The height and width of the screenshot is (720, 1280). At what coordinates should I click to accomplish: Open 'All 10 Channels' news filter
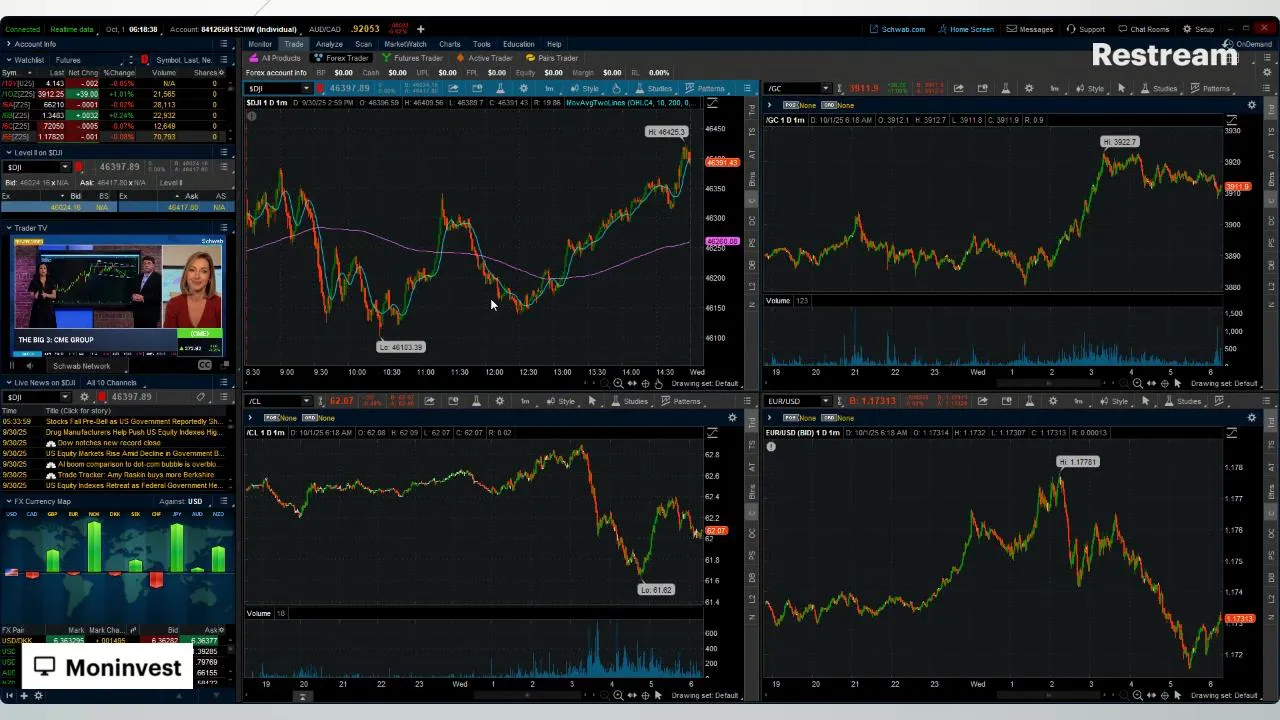point(111,382)
